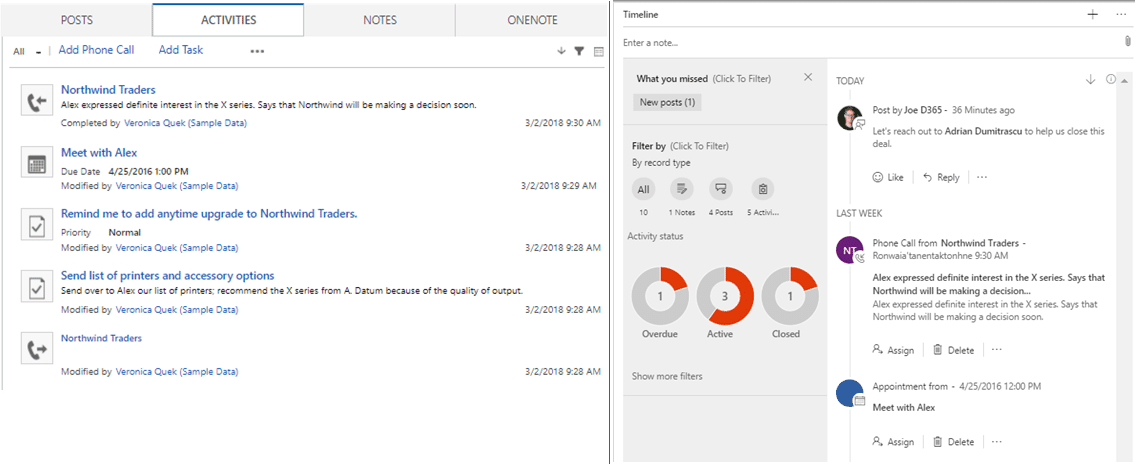Click the Closed status donut chart

click(x=790, y=296)
